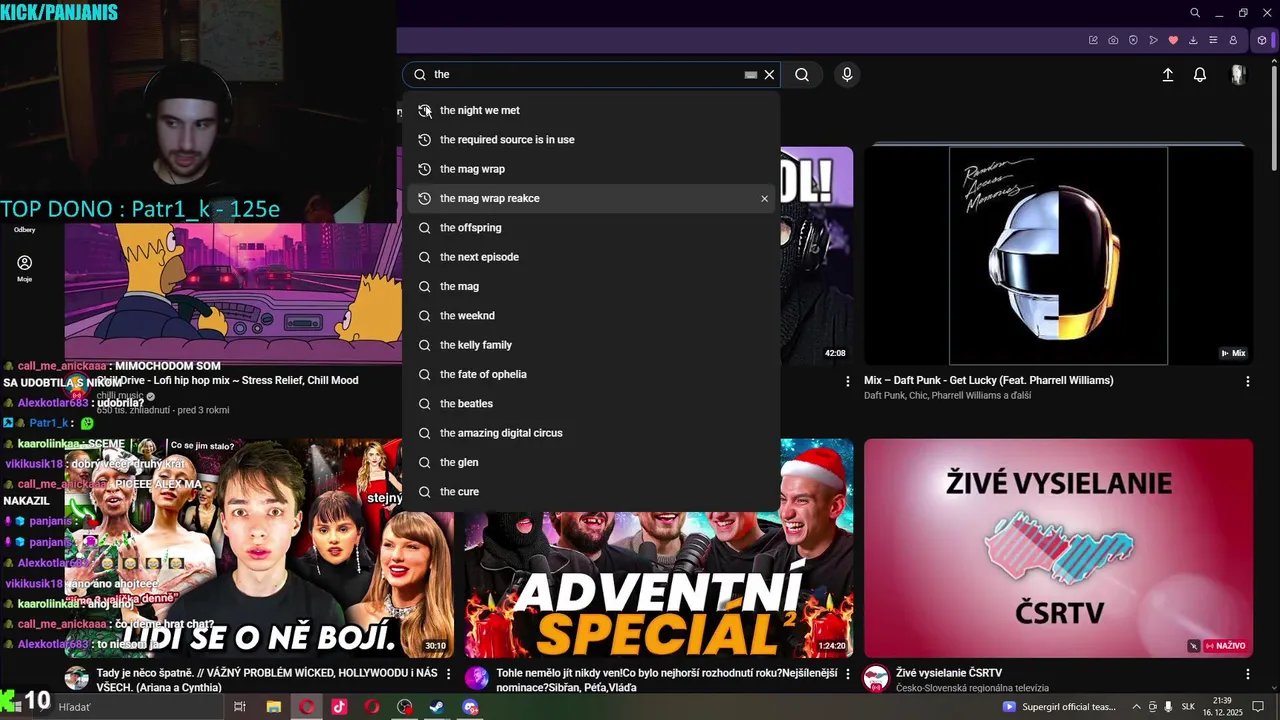Select suggestion 'the night we met'
Screen dimensions: 1280x720
(x=592, y=111)
